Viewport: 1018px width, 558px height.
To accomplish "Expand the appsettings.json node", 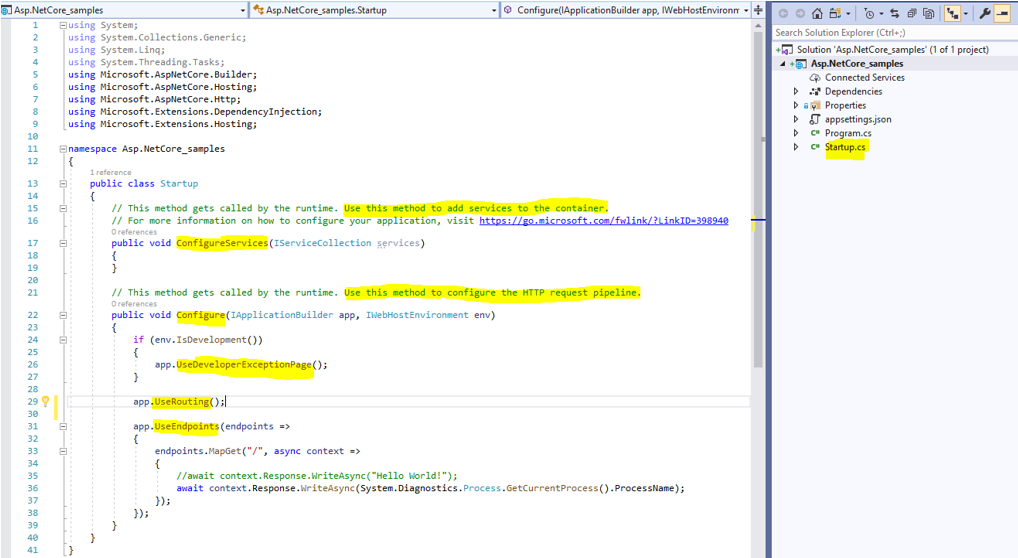I will [796, 120].
